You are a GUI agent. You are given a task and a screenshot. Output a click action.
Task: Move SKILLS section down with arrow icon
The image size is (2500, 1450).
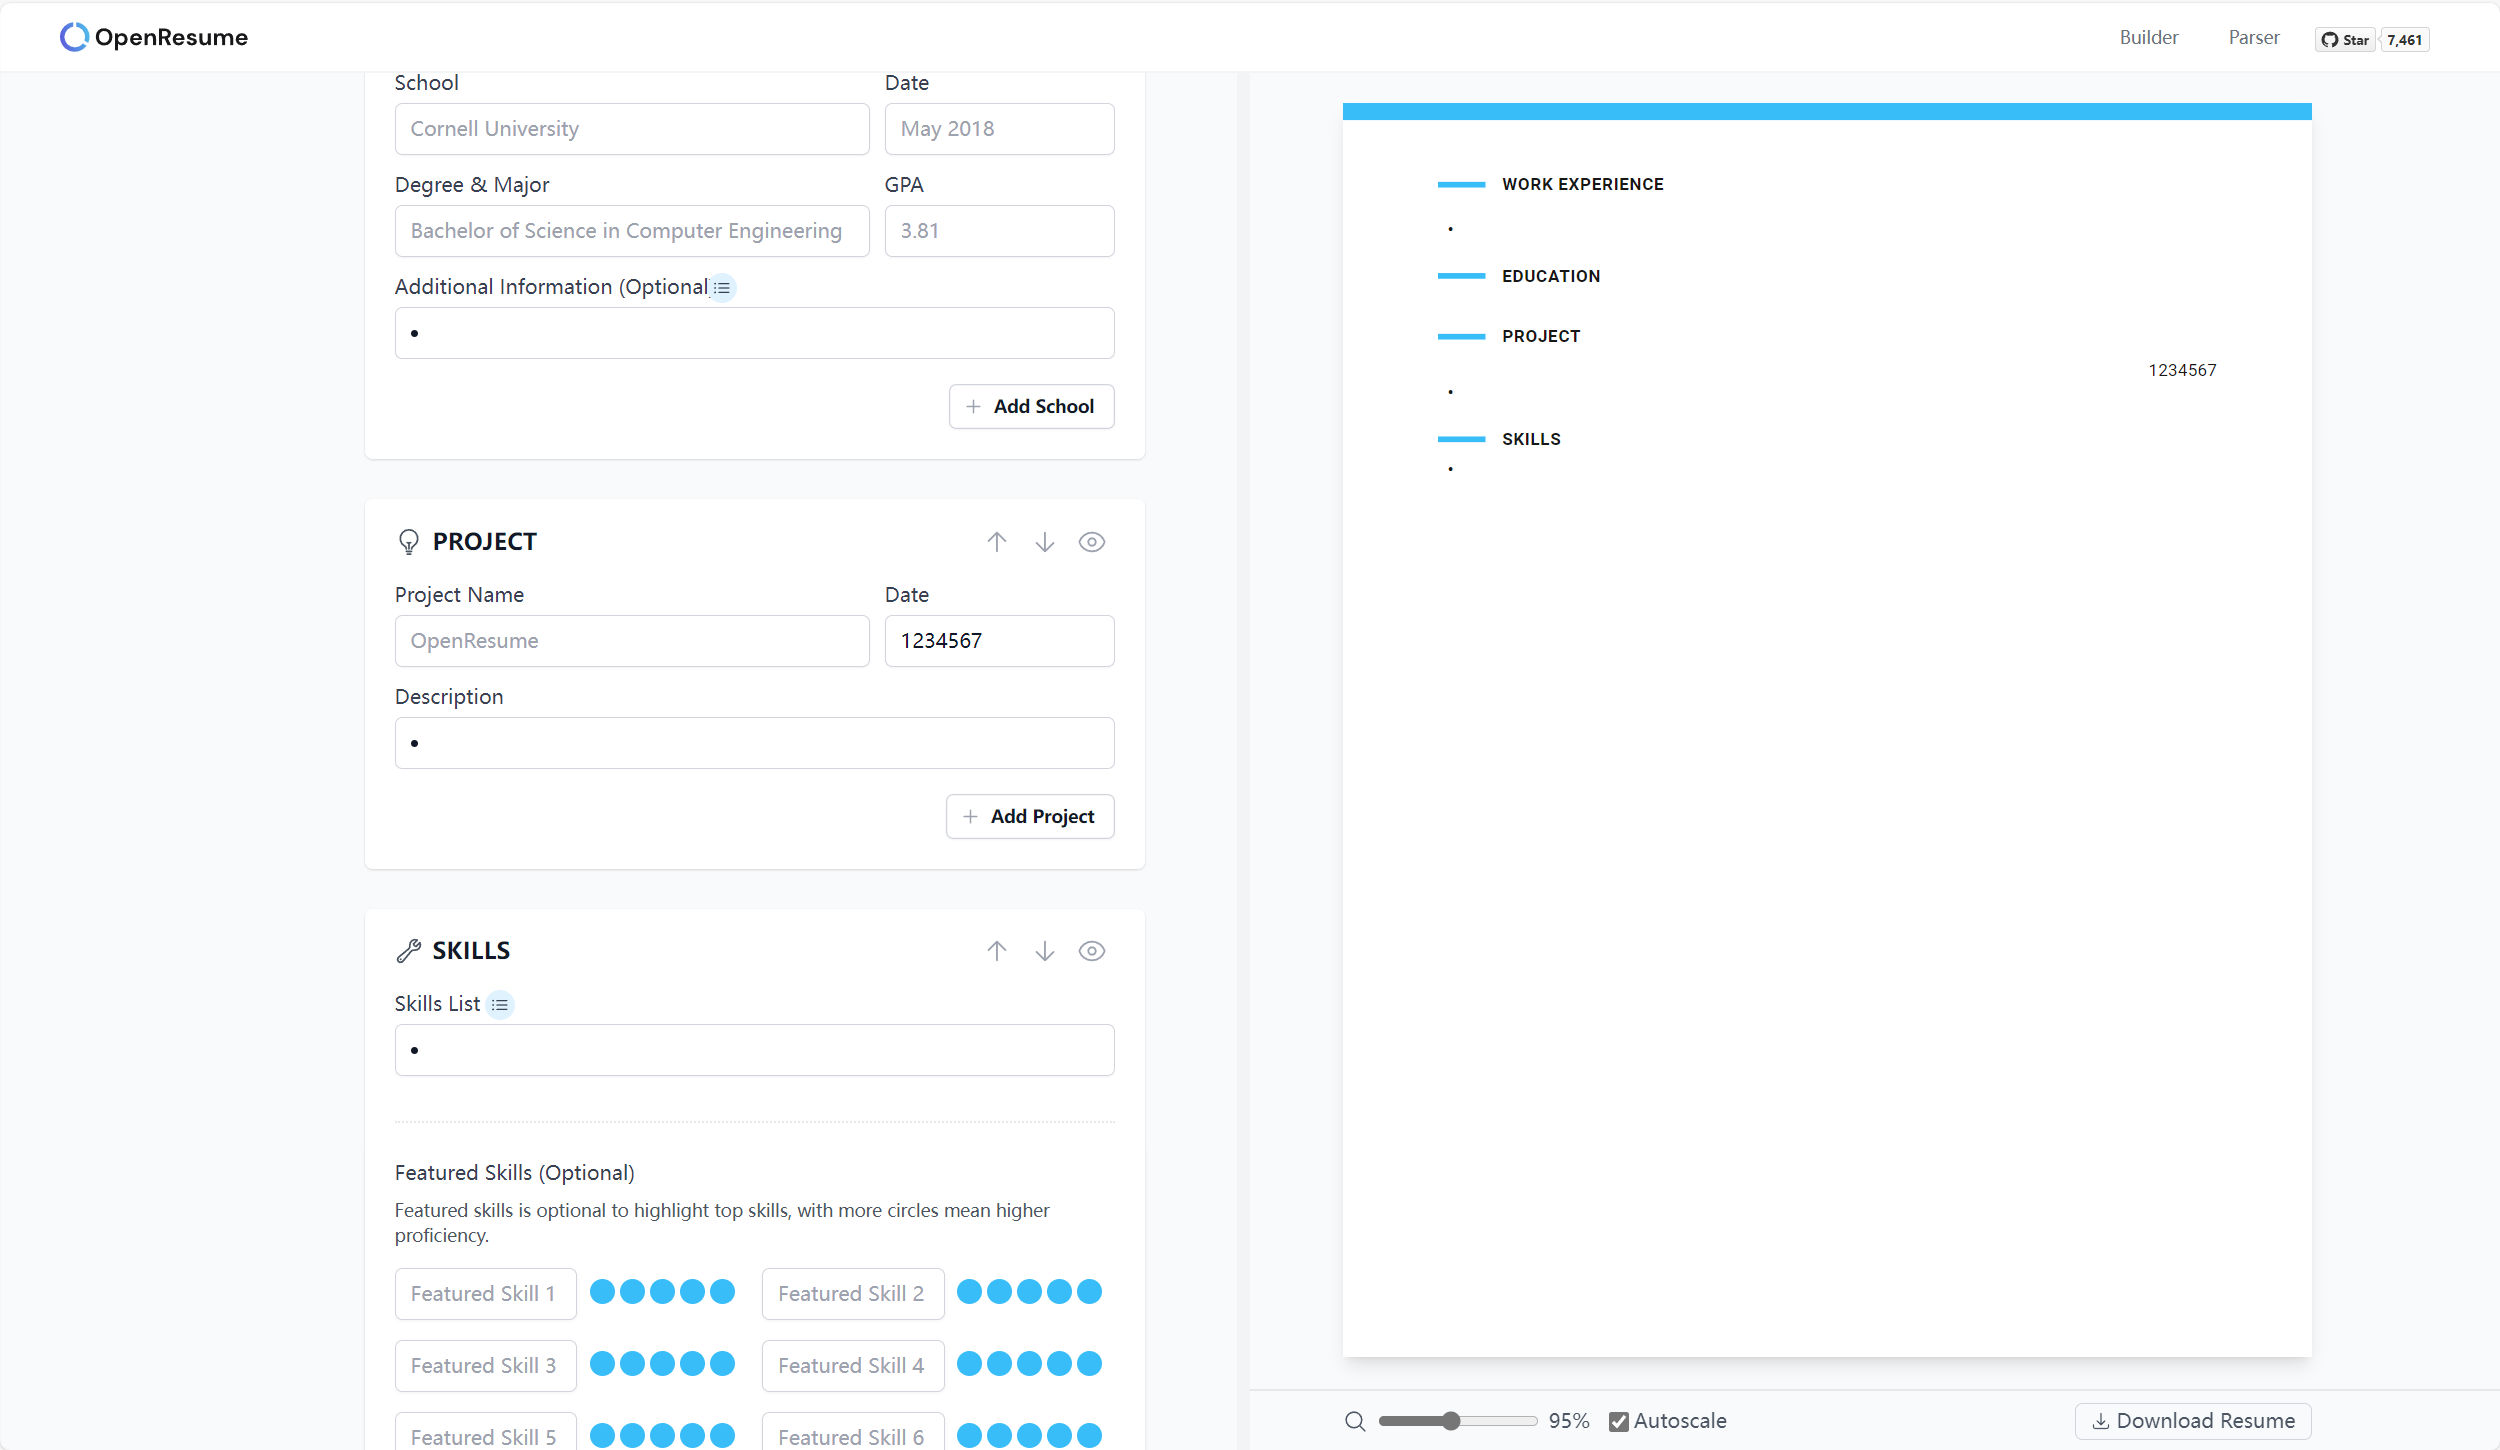coord(1044,951)
